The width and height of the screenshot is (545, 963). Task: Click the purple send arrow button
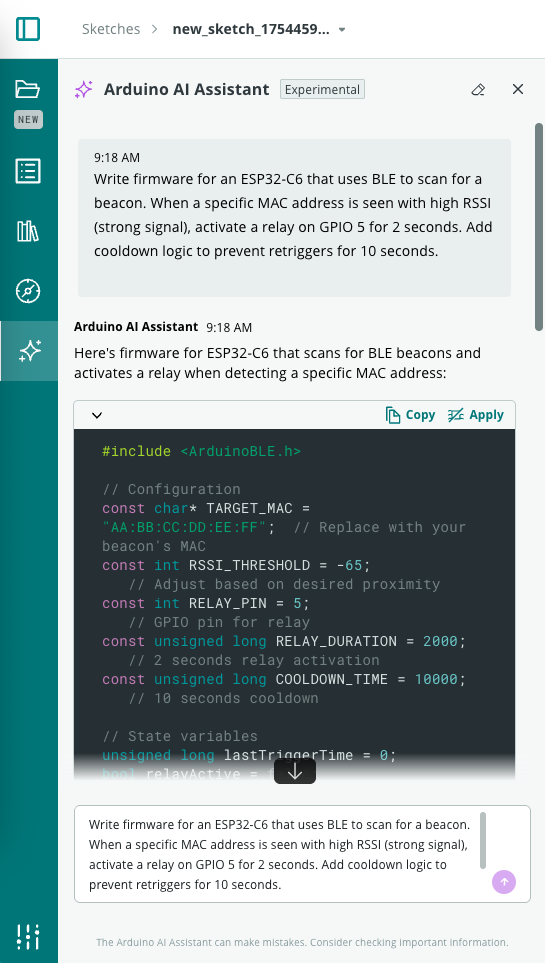(x=504, y=882)
